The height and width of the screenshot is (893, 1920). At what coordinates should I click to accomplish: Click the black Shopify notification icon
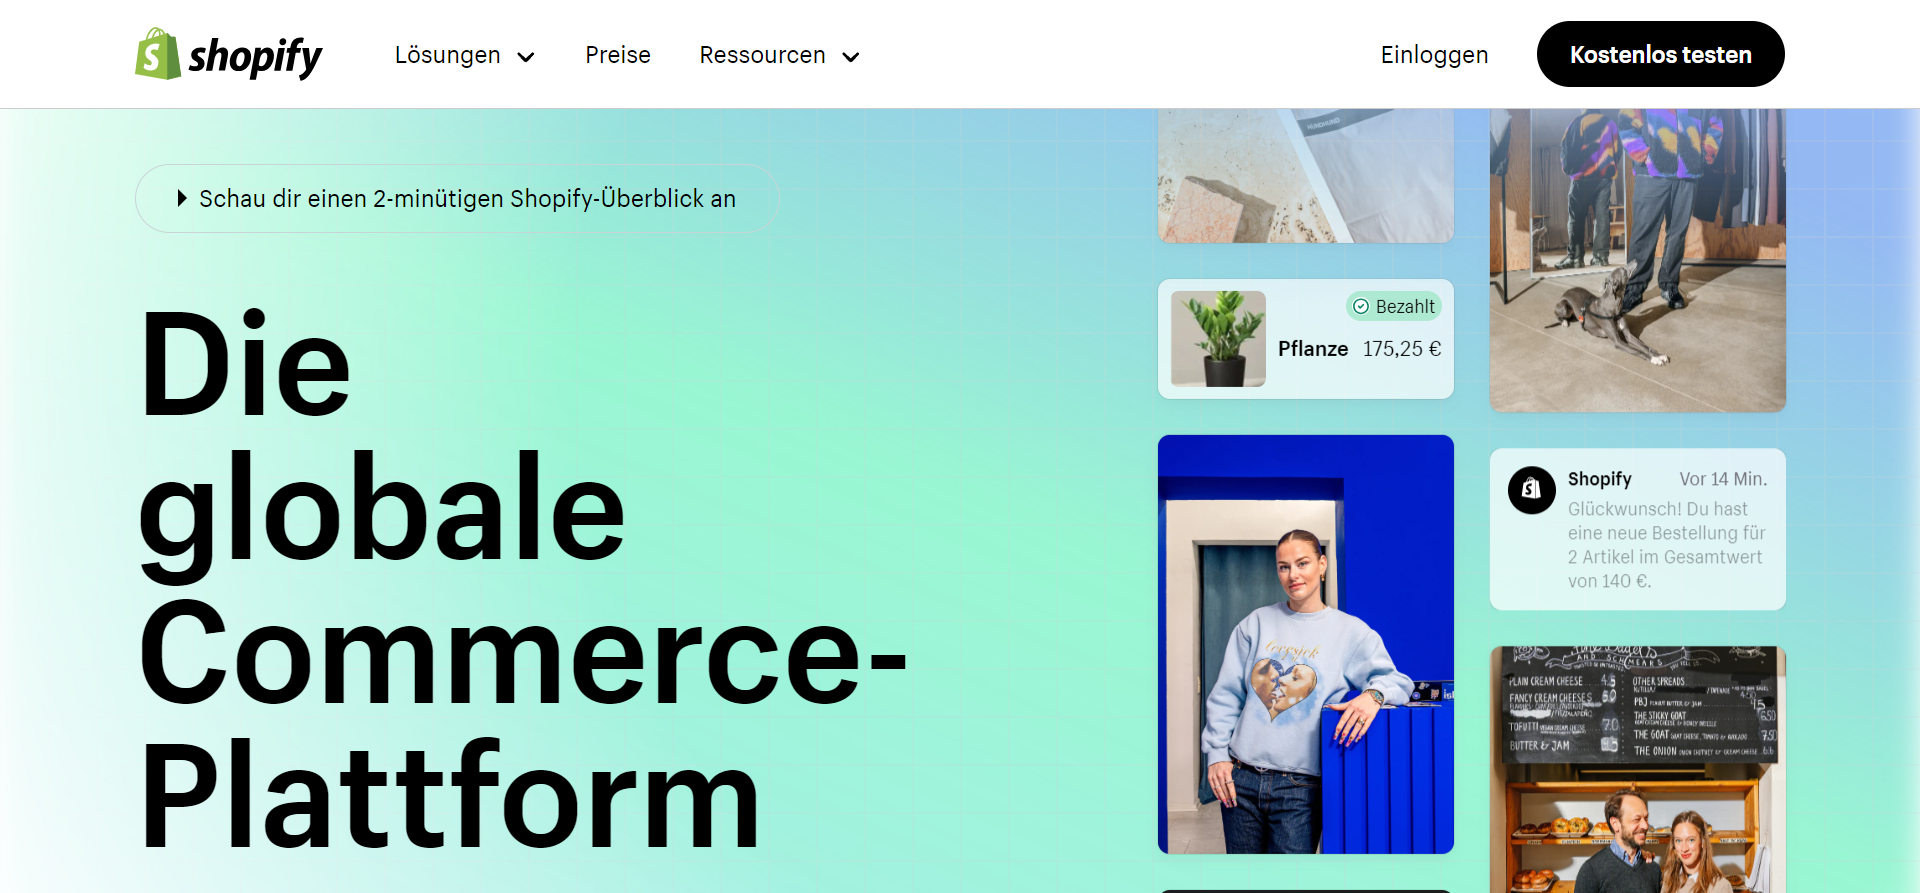point(1532,490)
